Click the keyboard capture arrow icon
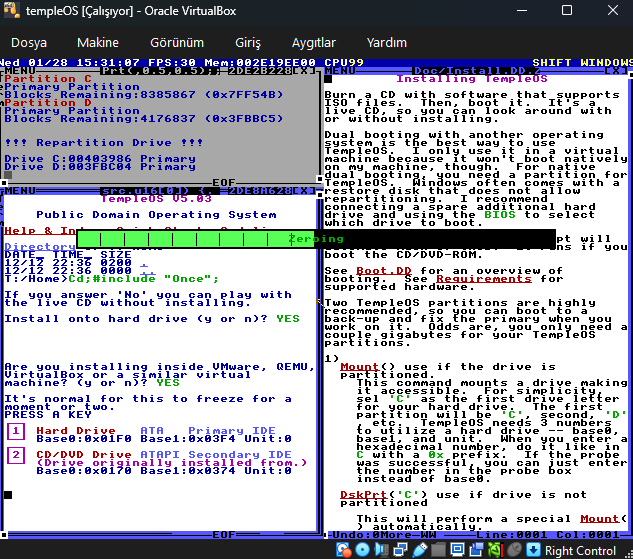The width and height of the screenshot is (633, 559). coord(533,550)
